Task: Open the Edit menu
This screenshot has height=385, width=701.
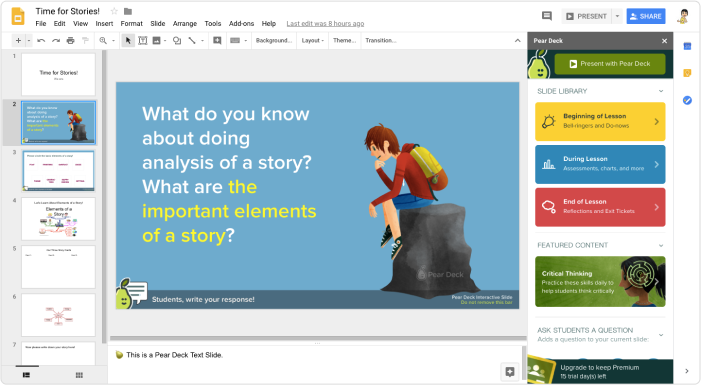Action: pos(59,24)
